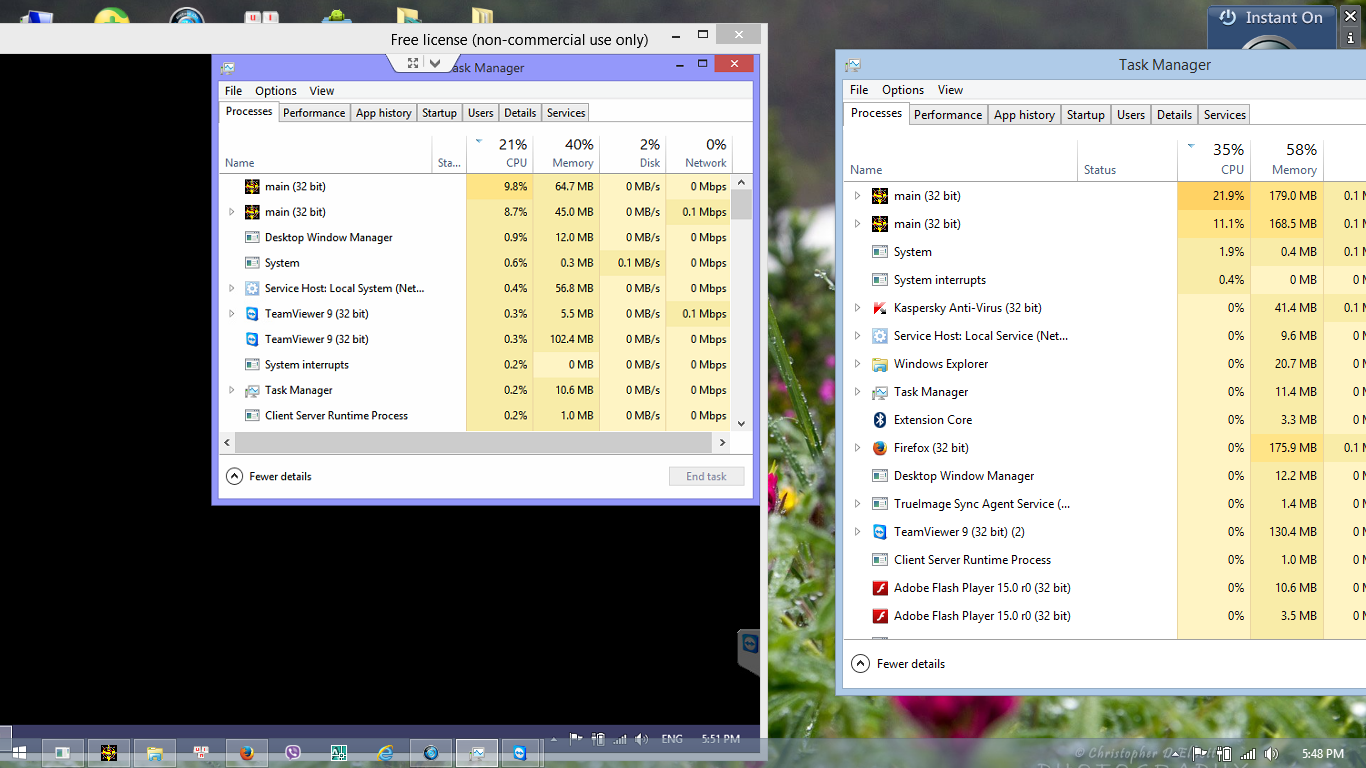Click Desktop Window Manager icon in left Task Manager
The width and height of the screenshot is (1366, 768).
pos(252,238)
